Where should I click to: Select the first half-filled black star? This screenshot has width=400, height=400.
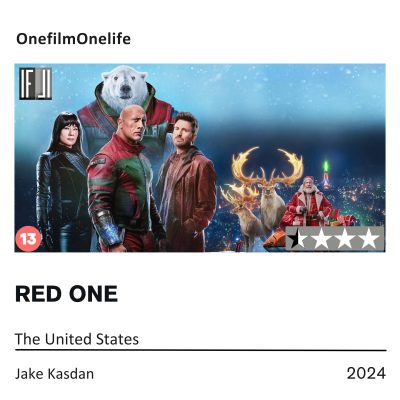tap(295, 239)
